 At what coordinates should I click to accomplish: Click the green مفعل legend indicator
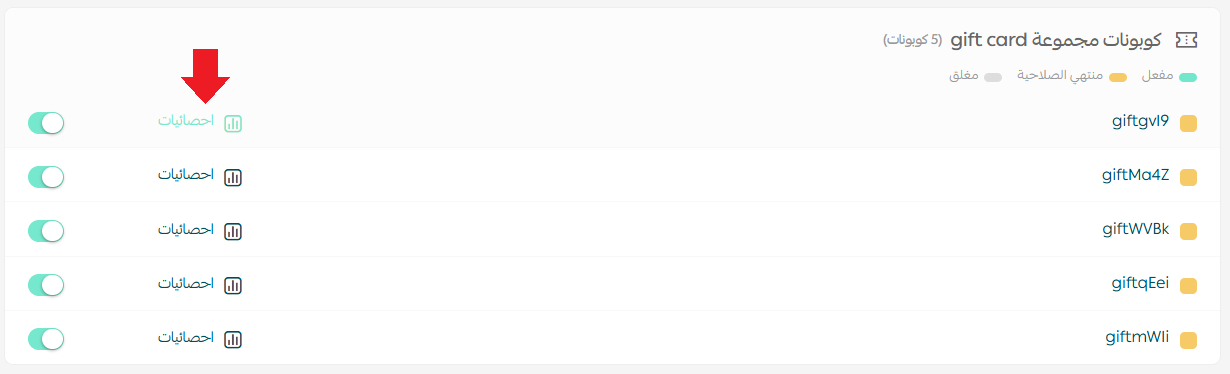point(1188,77)
